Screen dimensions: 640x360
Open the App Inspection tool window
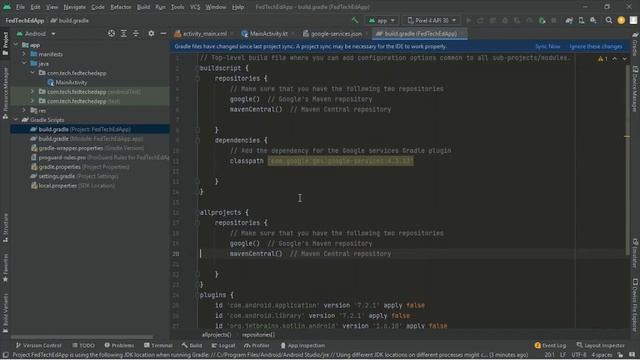click(302, 345)
